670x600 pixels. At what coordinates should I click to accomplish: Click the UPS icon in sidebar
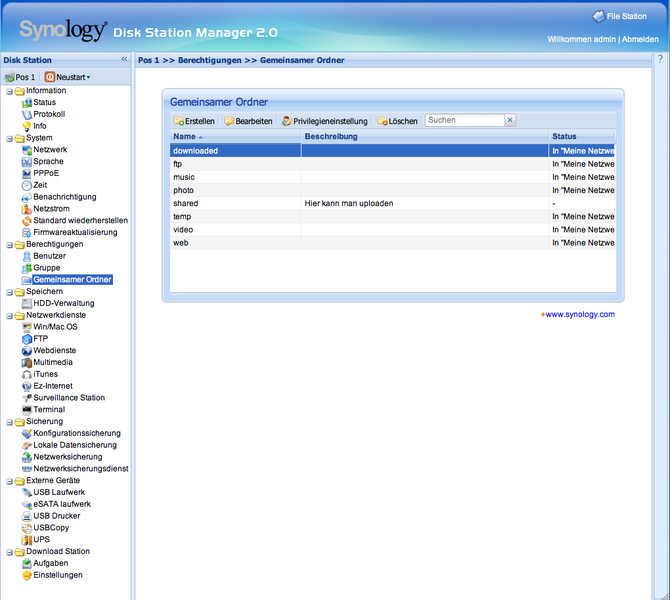click(x=26, y=540)
